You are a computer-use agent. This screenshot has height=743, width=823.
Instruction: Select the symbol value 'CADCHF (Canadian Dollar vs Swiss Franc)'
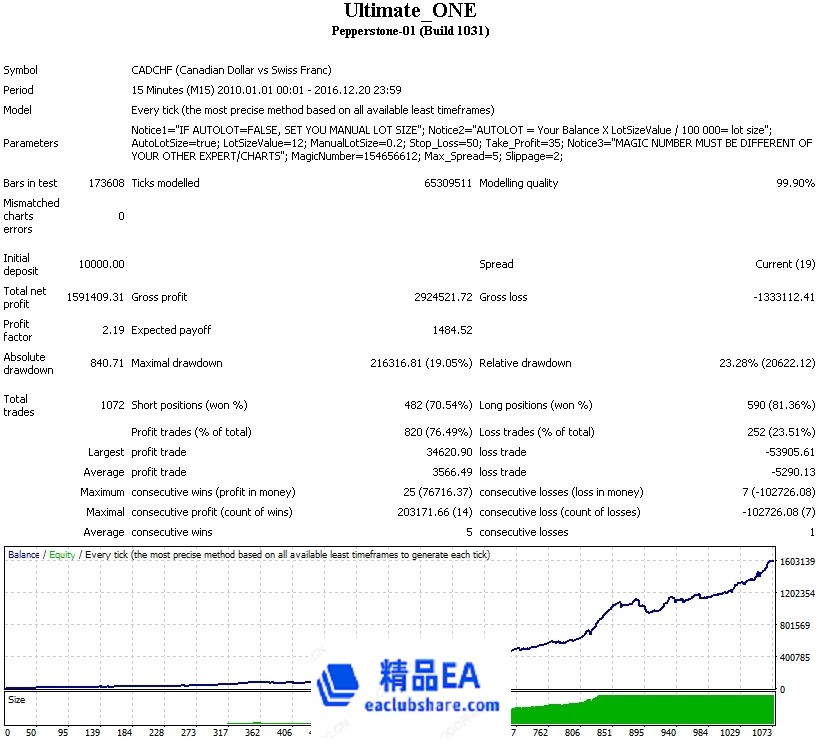pos(231,70)
